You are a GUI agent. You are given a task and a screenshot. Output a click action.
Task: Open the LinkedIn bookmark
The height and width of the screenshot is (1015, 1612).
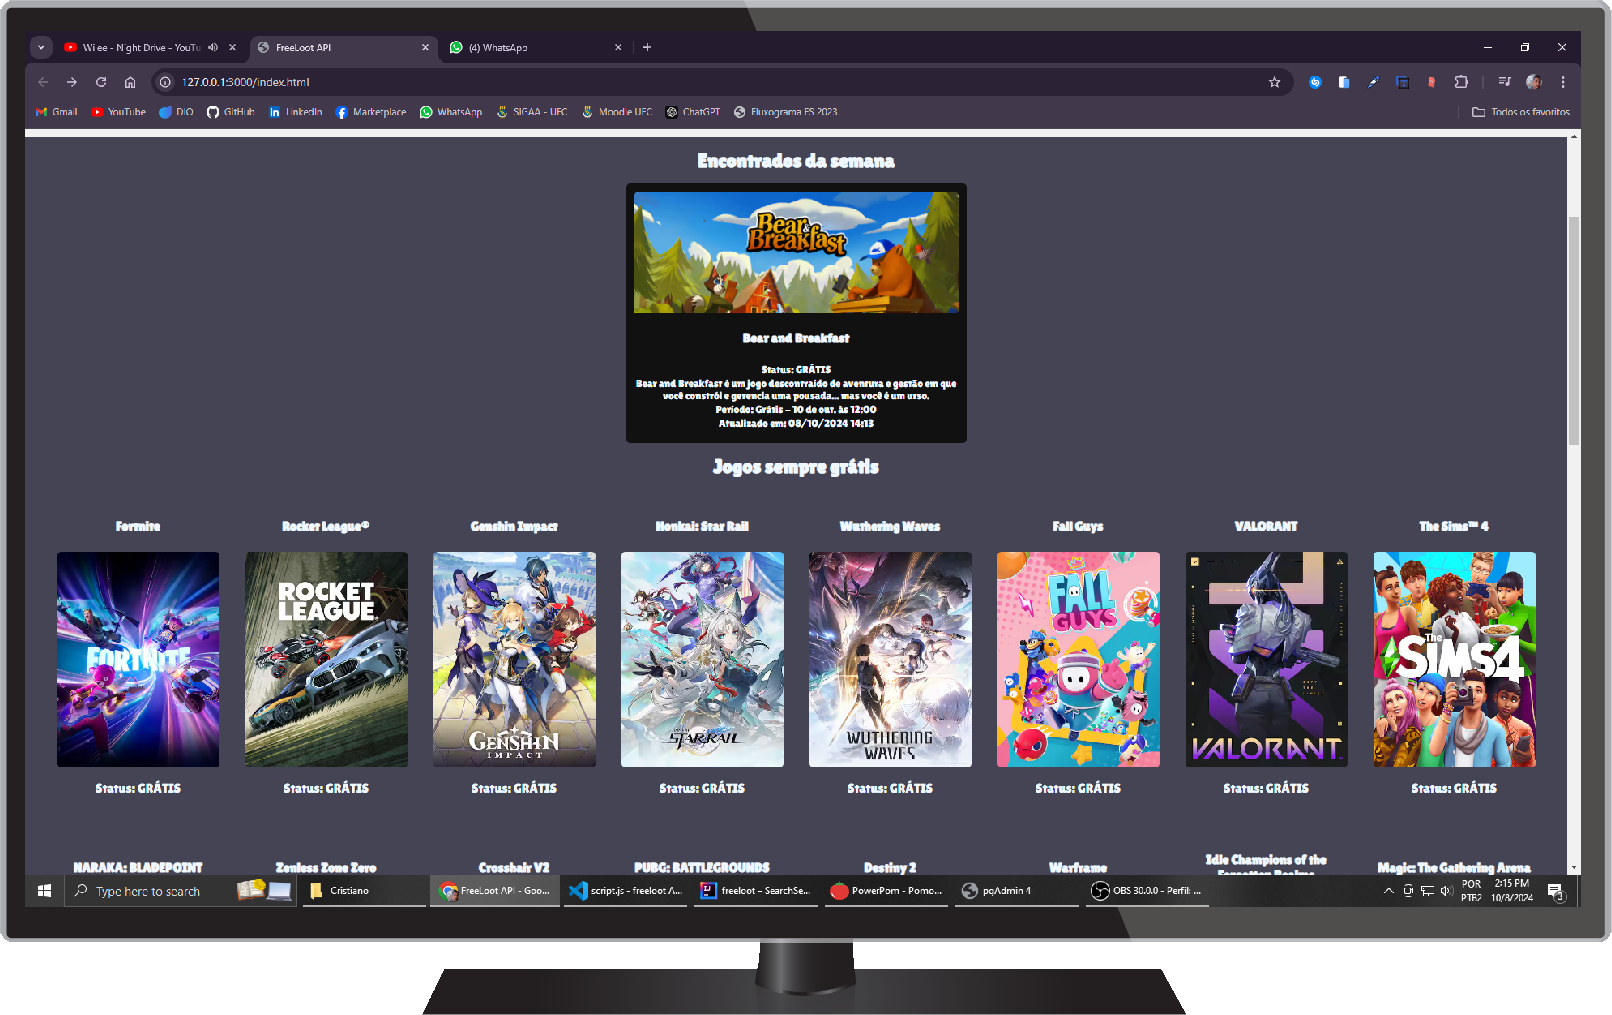click(x=295, y=112)
